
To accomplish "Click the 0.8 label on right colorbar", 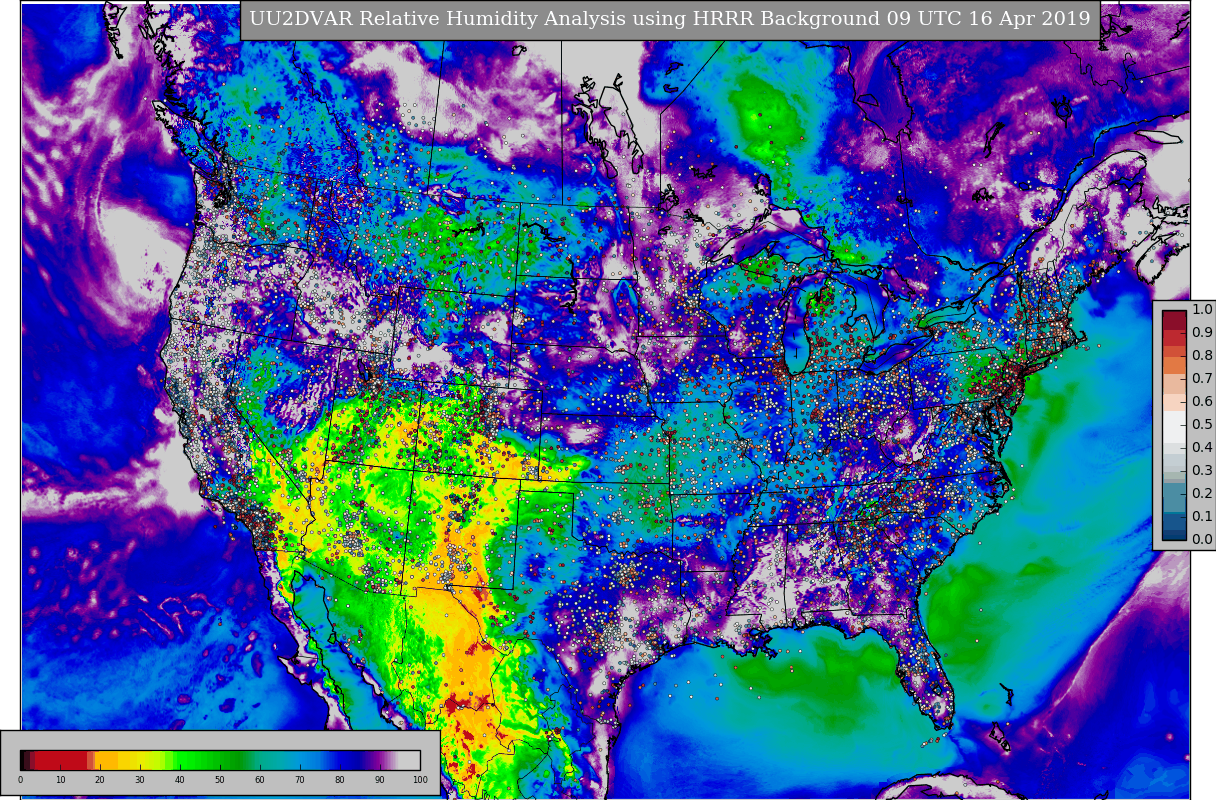I will [x=1202, y=355].
